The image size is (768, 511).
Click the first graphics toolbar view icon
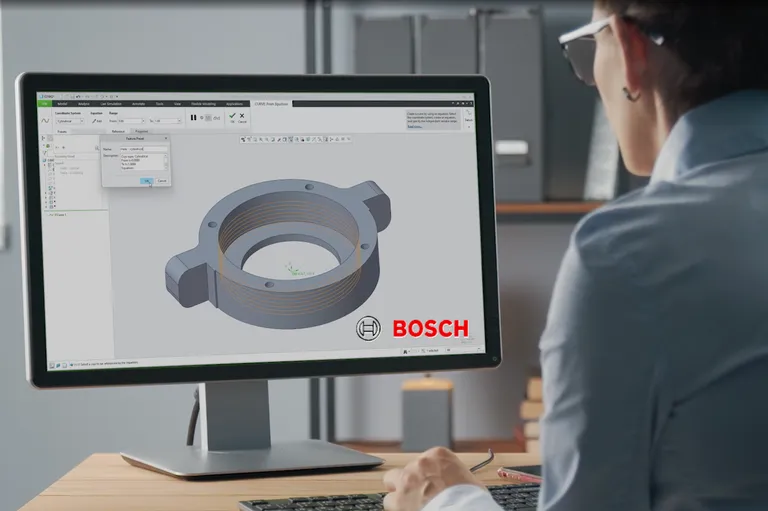click(245, 139)
